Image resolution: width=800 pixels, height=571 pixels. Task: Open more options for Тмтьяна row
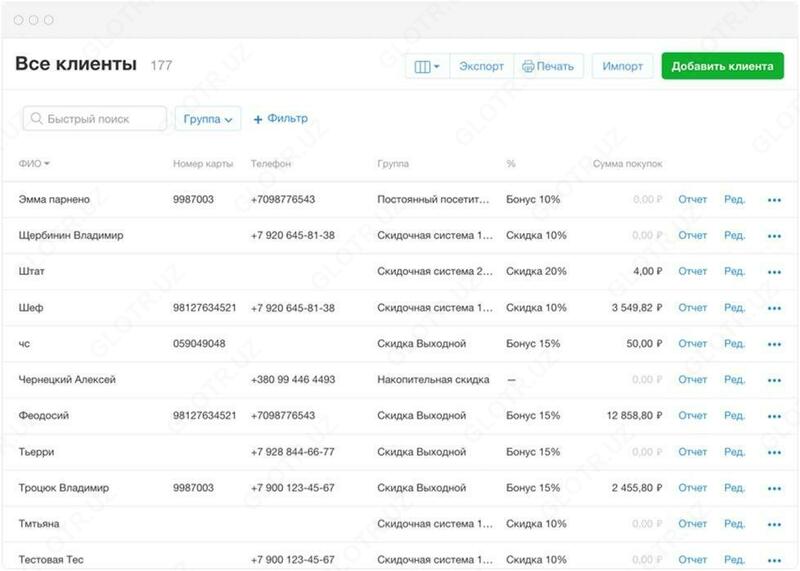pos(774,525)
